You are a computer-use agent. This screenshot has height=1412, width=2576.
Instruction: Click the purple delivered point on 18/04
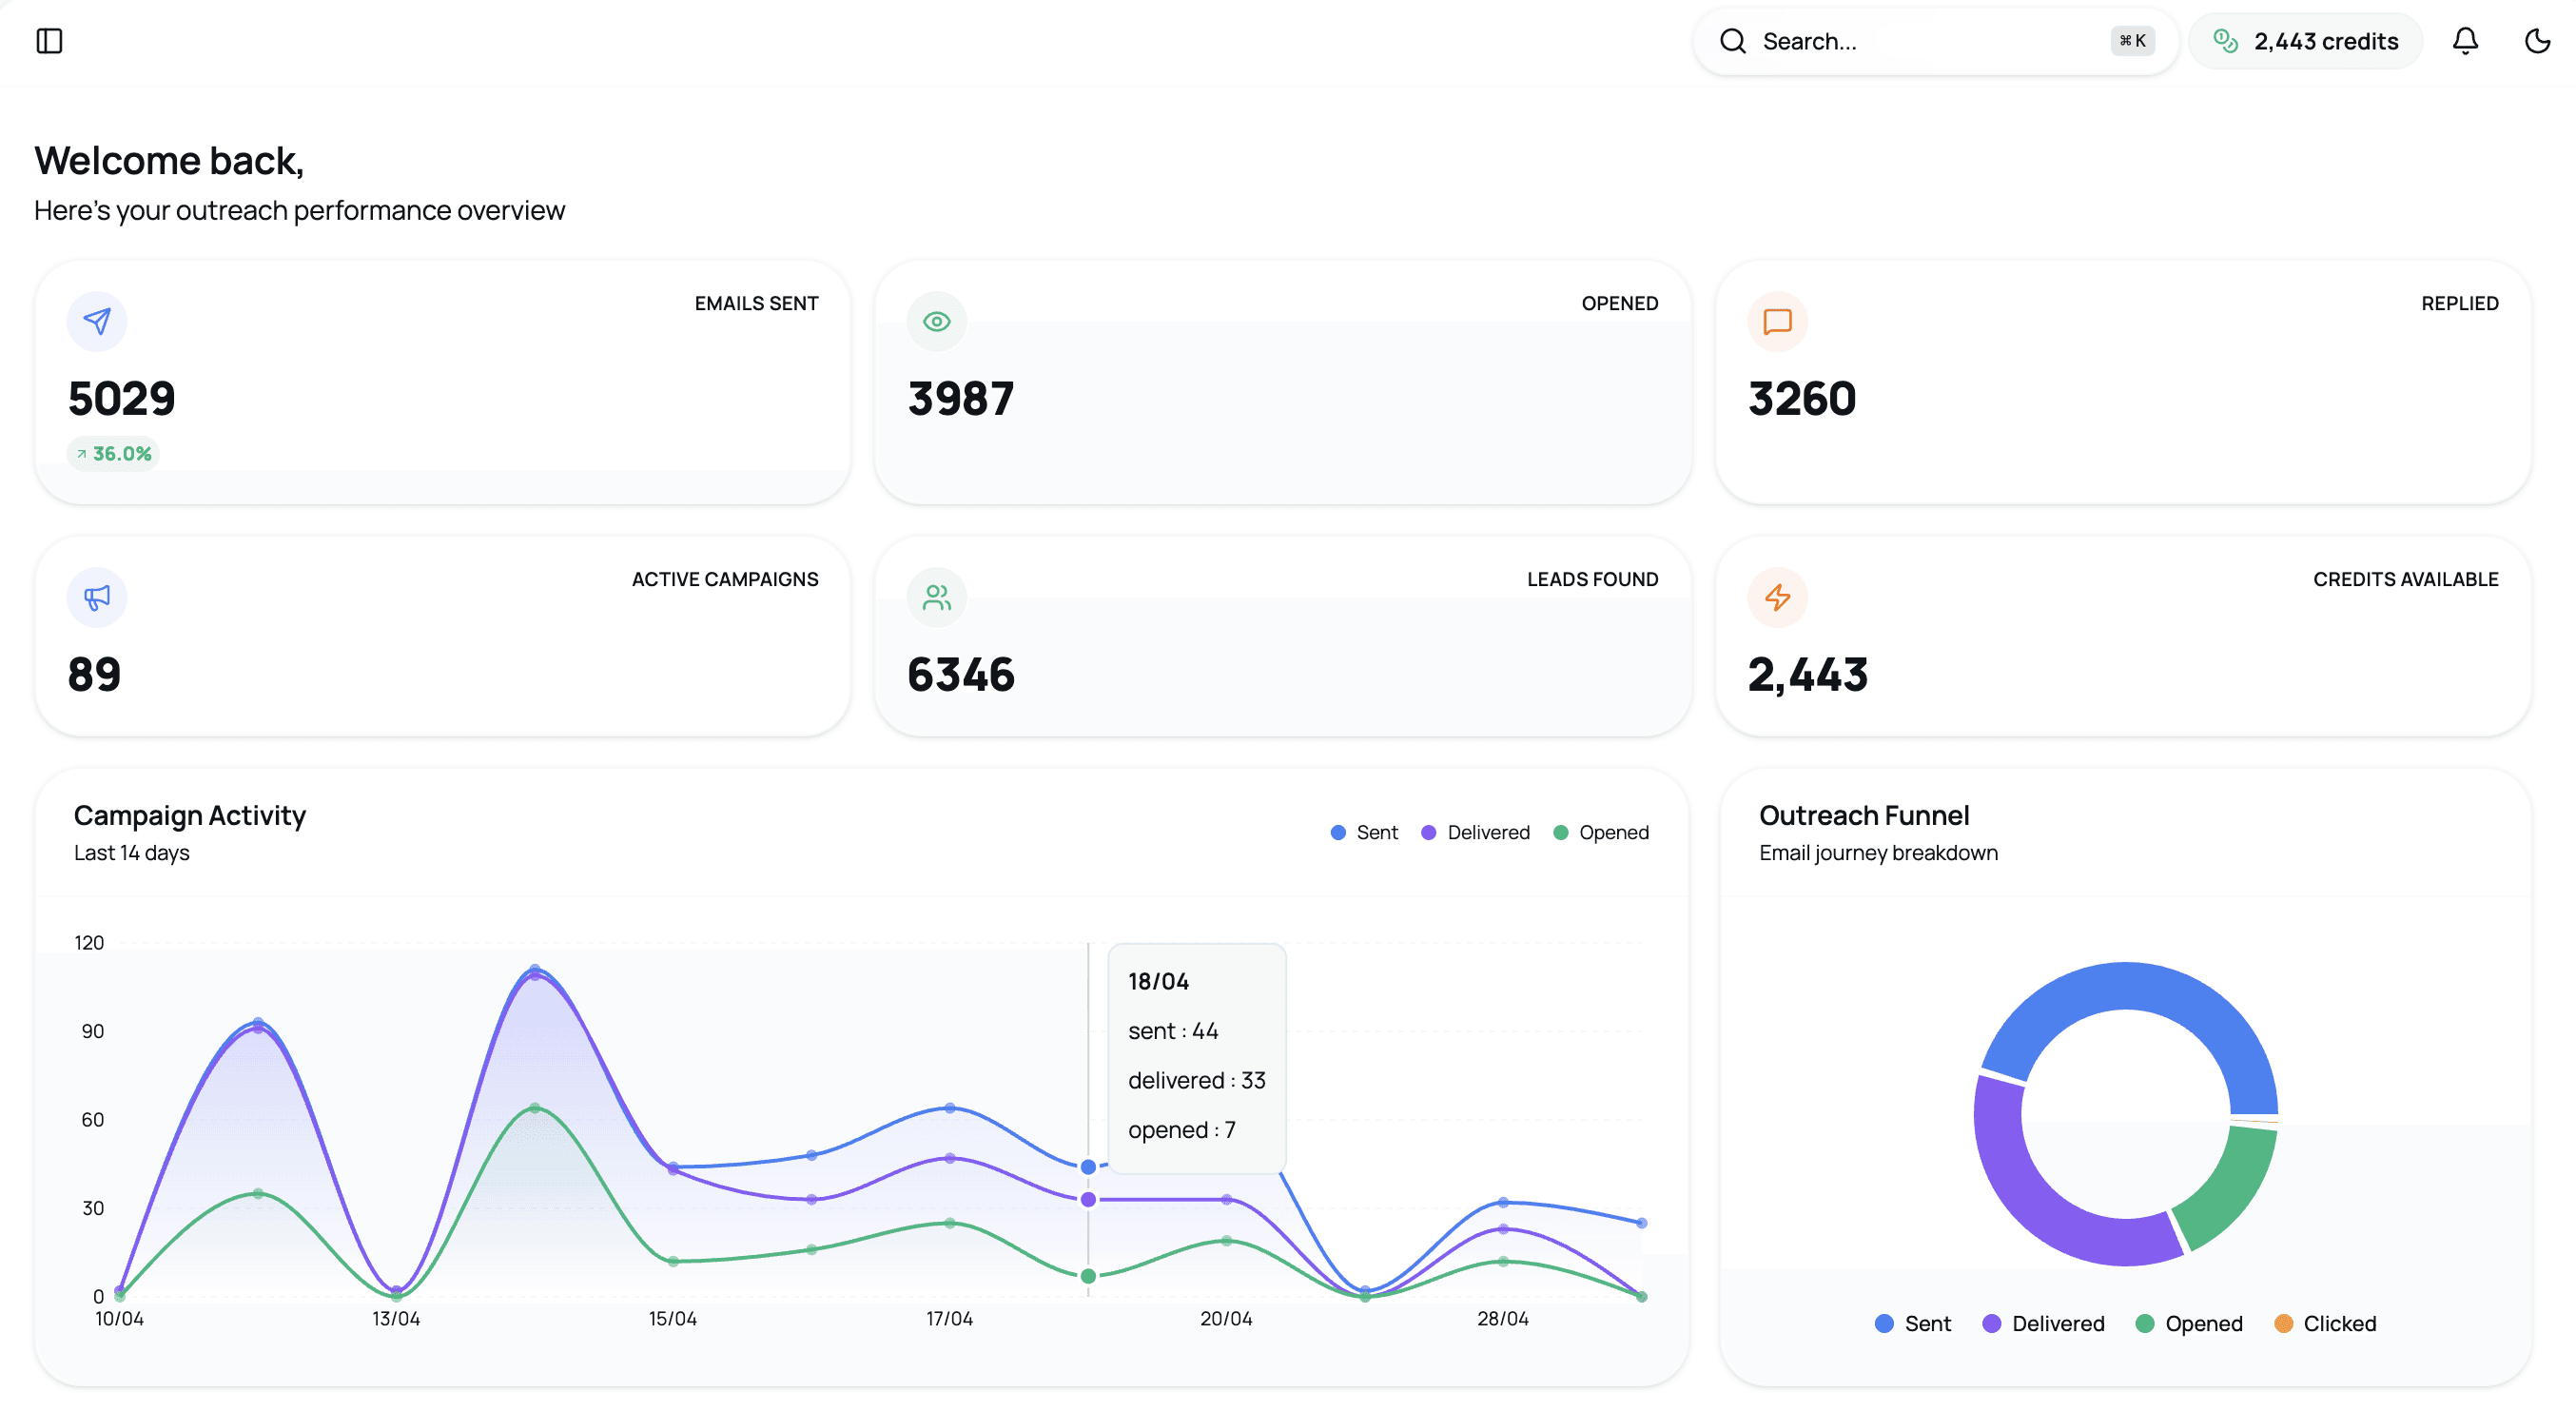pyautogui.click(x=1088, y=1199)
